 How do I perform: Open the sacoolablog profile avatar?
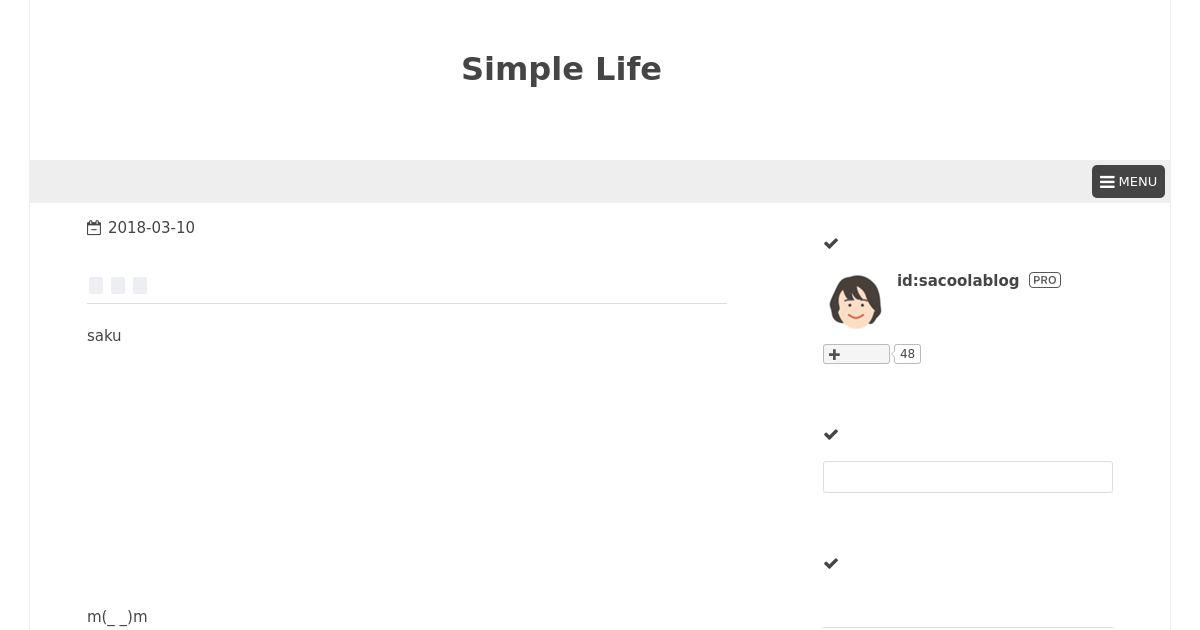[855, 301]
